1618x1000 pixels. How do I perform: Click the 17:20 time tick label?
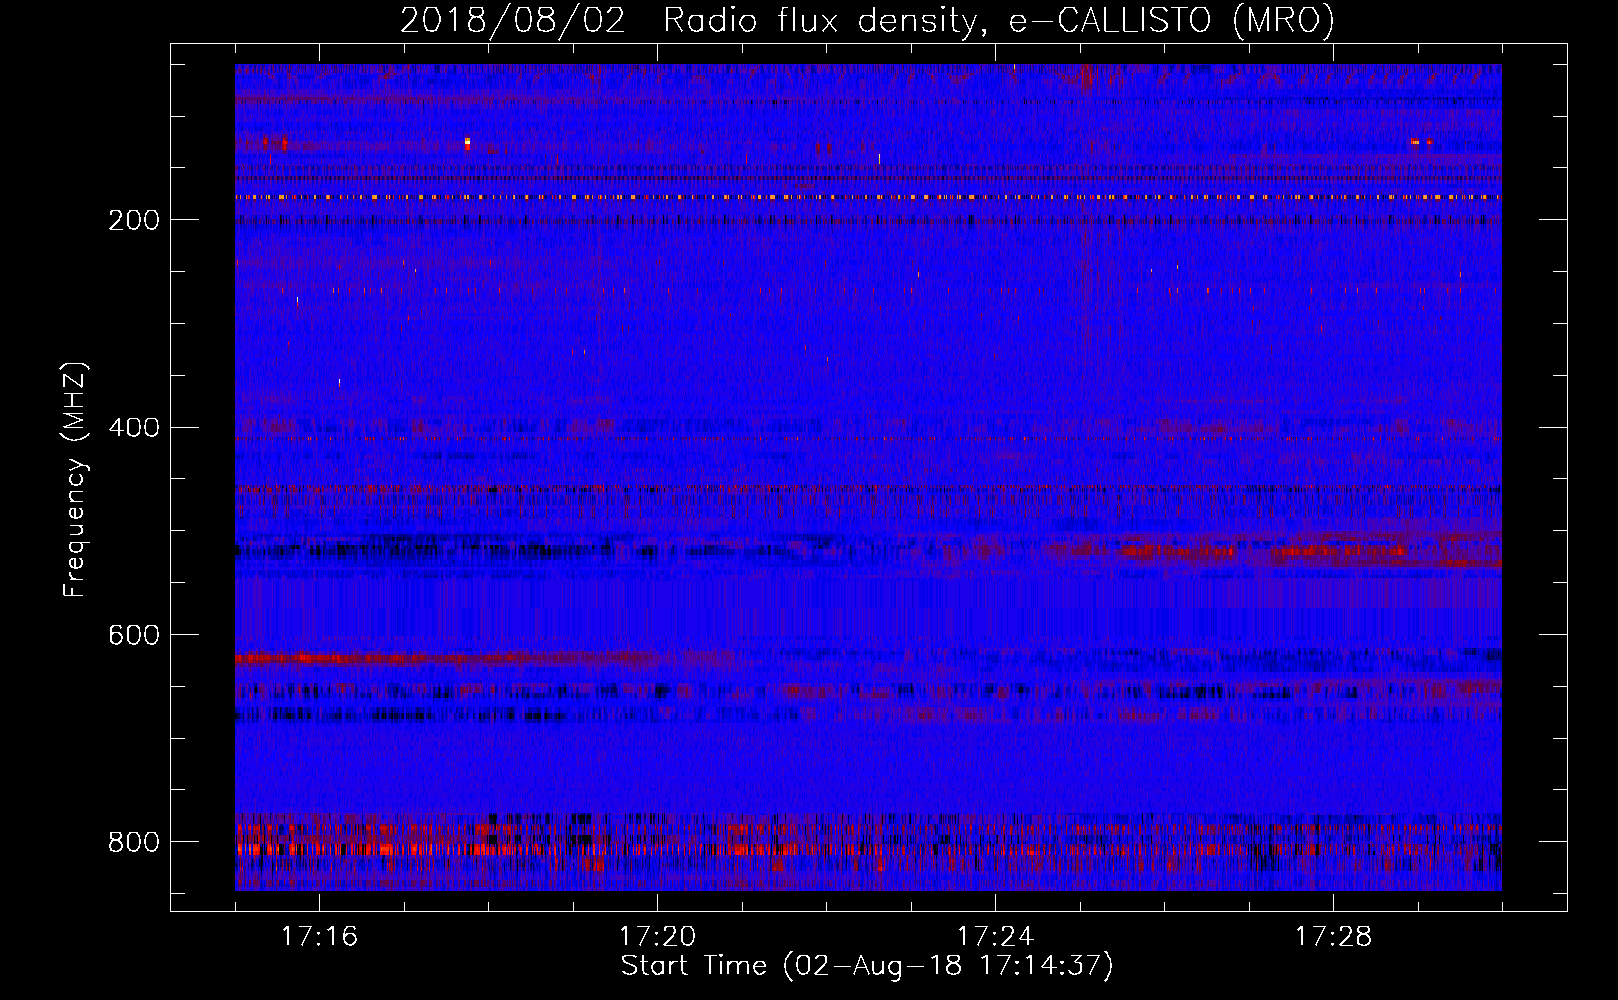[x=657, y=936]
